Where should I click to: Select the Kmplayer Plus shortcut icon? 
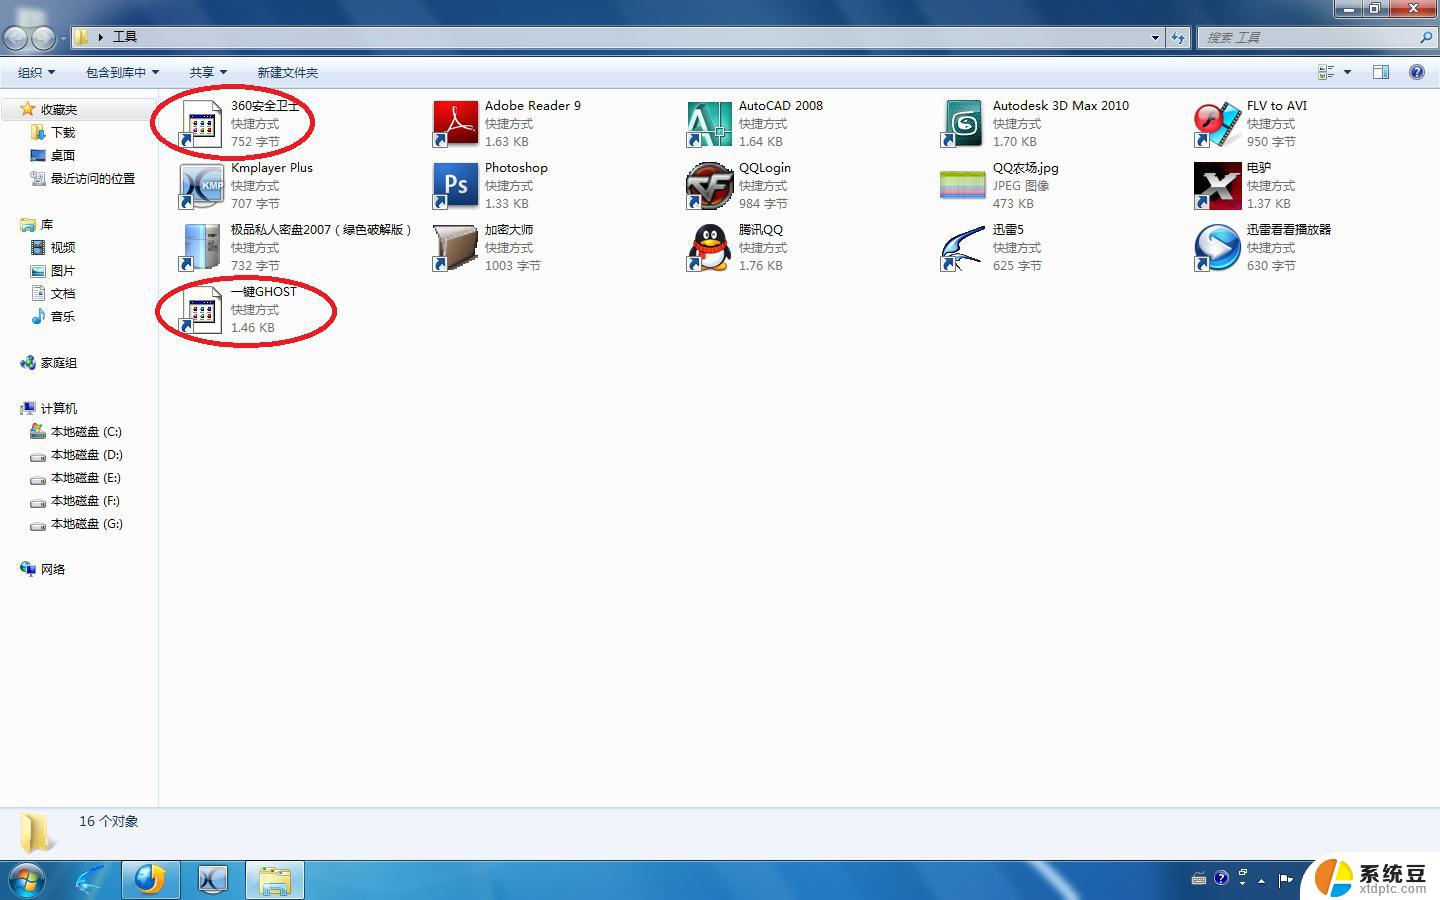click(x=202, y=186)
